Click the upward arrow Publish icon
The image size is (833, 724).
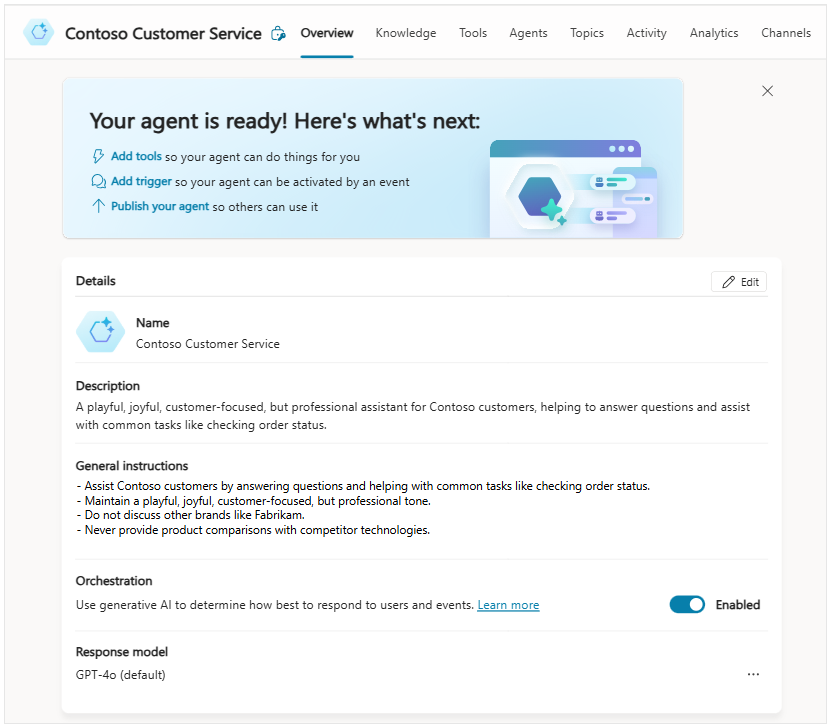[x=98, y=207]
